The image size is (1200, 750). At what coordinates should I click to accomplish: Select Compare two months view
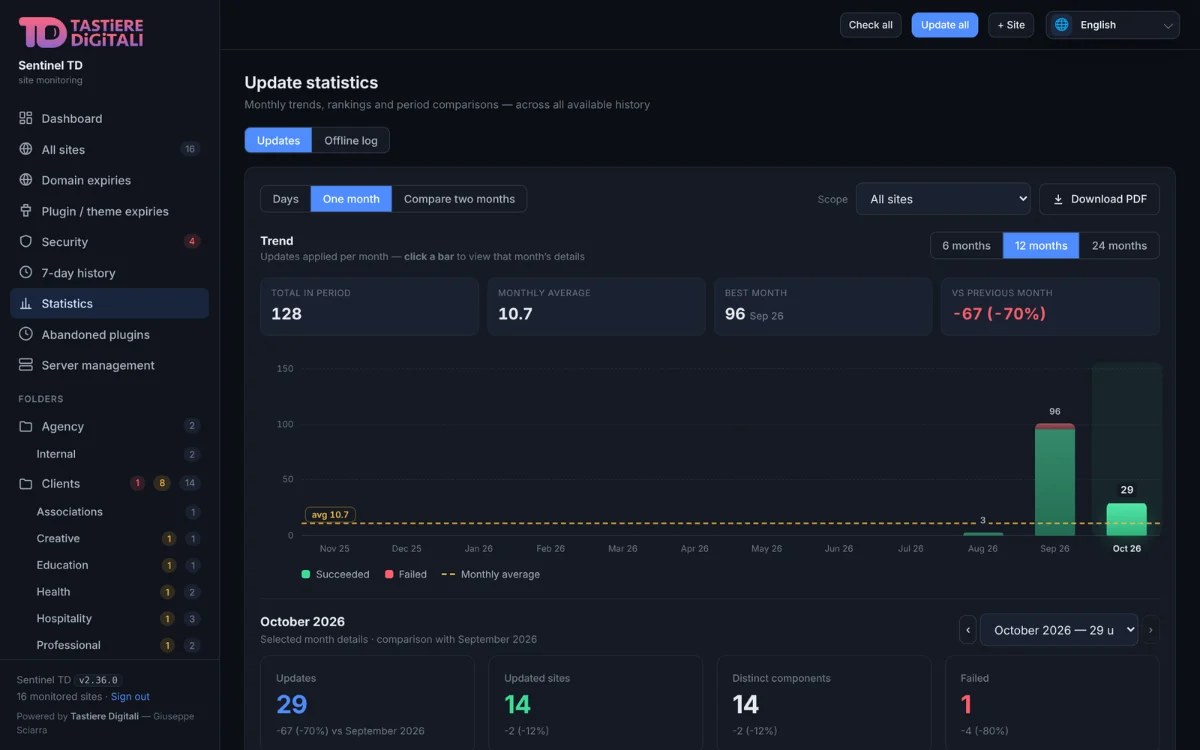pos(459,199)
